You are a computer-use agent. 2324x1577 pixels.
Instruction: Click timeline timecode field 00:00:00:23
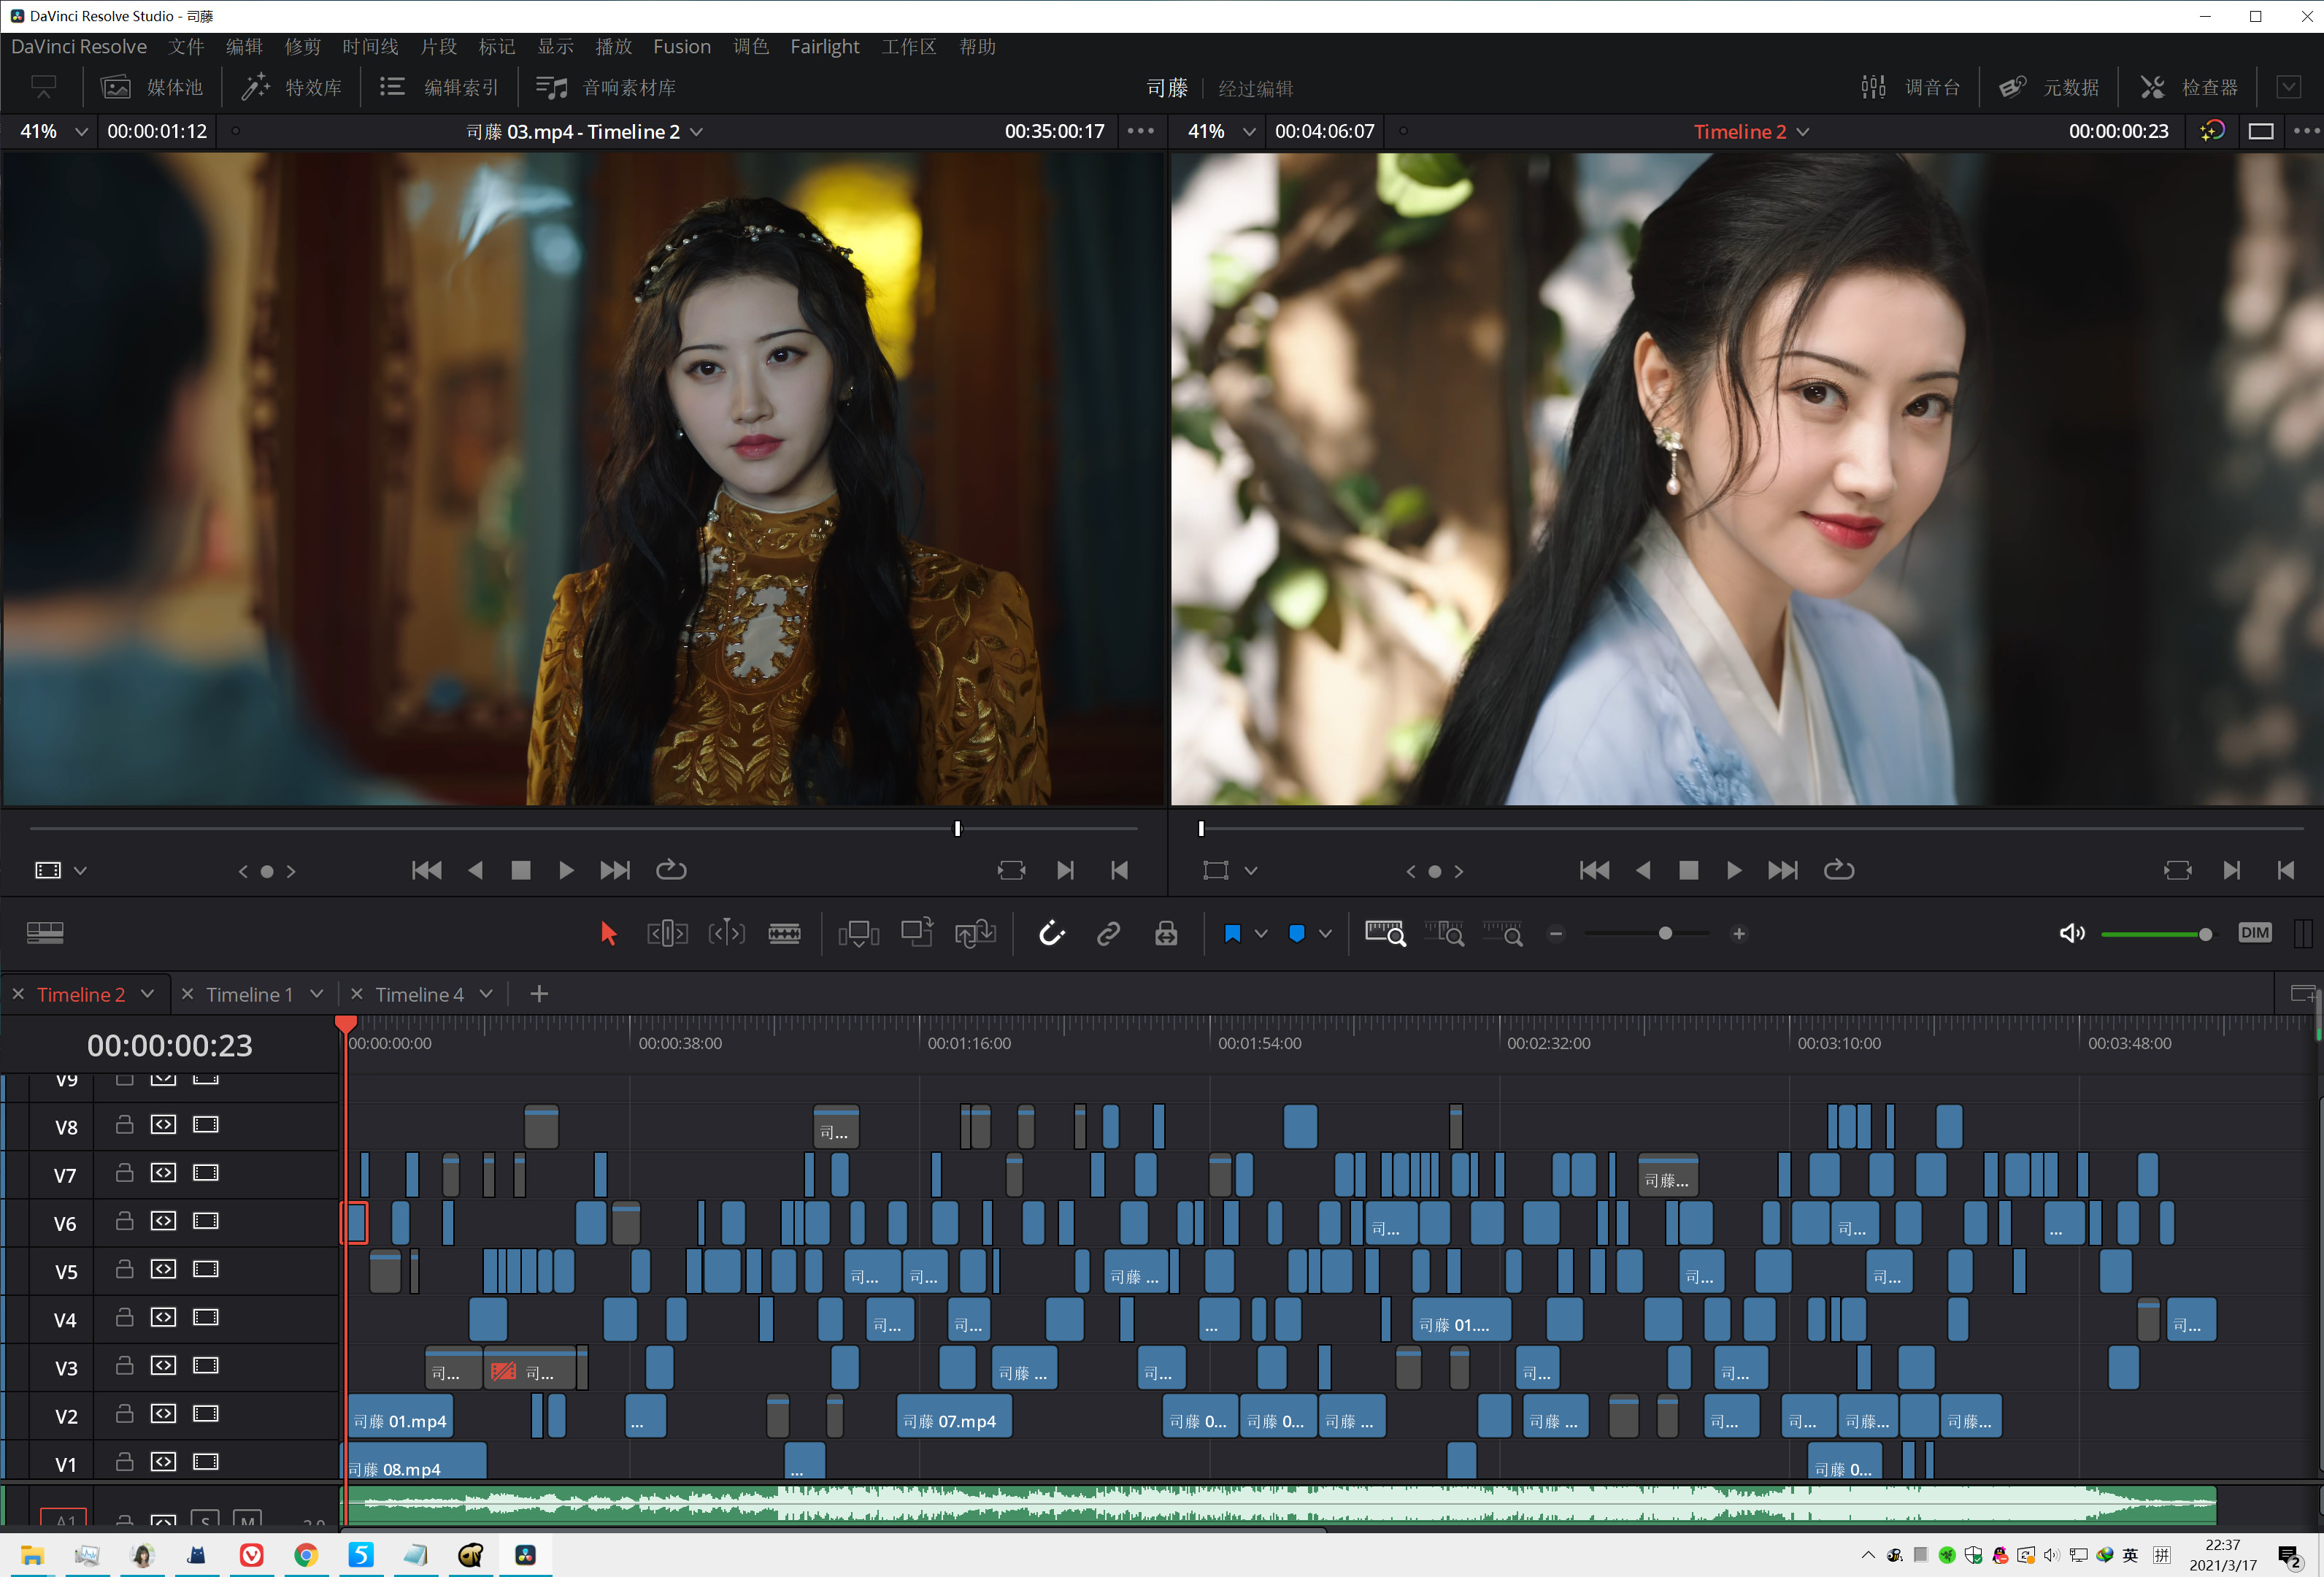tap(170, 1046)
